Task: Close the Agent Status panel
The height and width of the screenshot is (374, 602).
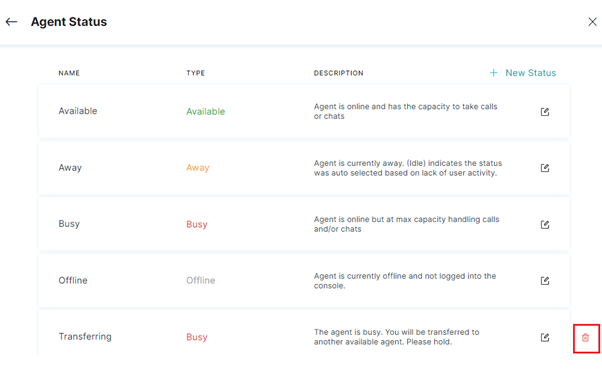Action: pyautogui.click(x=592, y=22)
